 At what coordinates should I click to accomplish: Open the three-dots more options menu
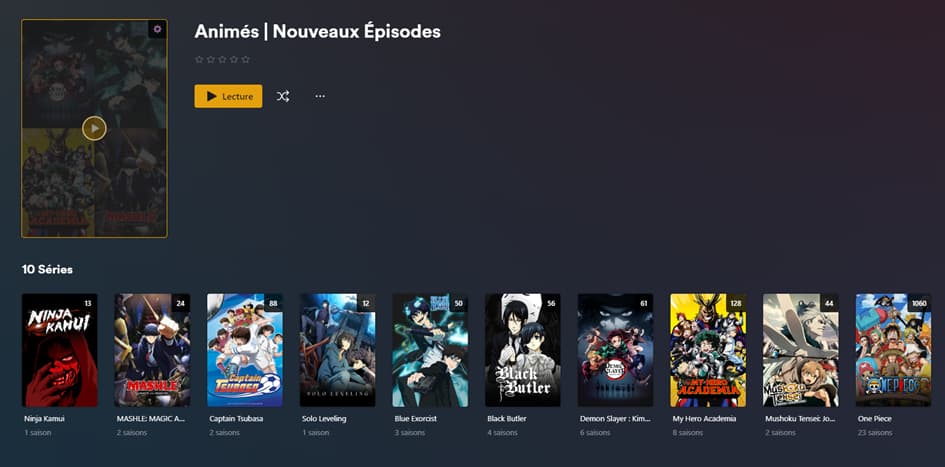(x=320, y=96)
